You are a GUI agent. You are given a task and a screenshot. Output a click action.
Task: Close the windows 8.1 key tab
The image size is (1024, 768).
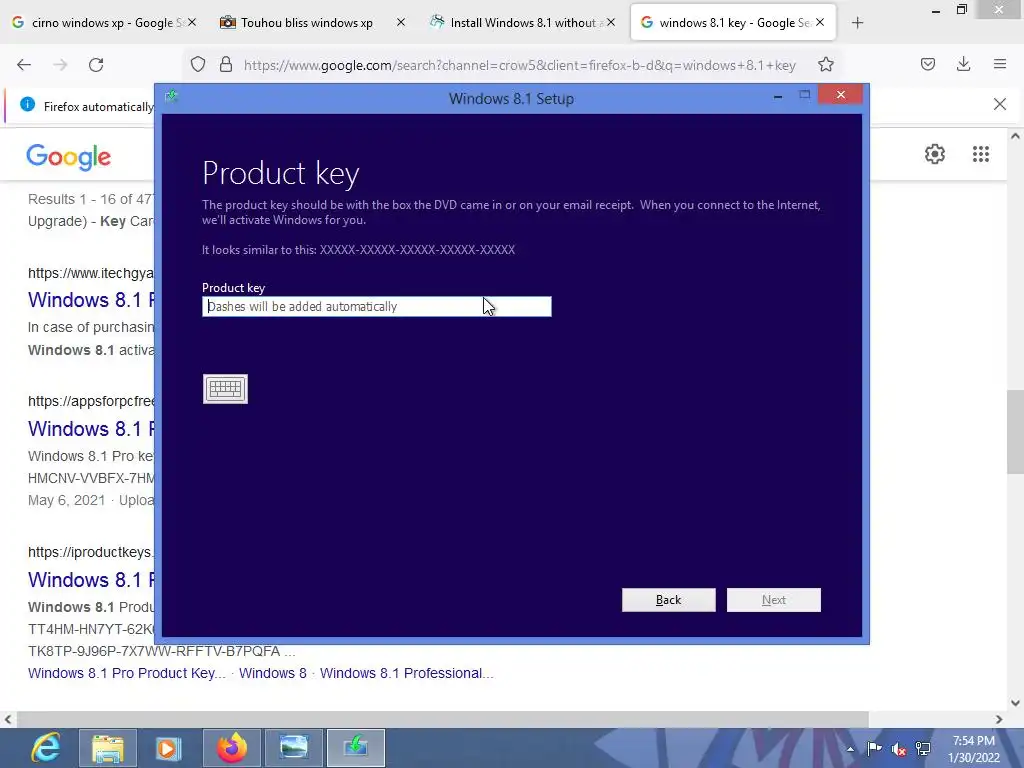(820, 23)
